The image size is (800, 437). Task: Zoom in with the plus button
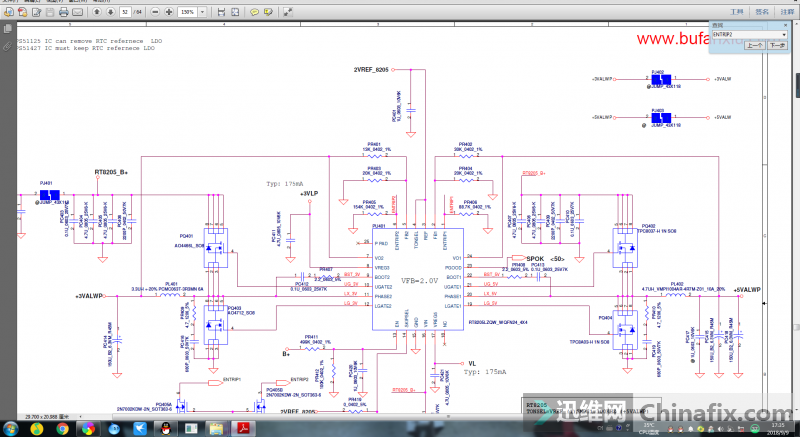(x=169, y=12)
